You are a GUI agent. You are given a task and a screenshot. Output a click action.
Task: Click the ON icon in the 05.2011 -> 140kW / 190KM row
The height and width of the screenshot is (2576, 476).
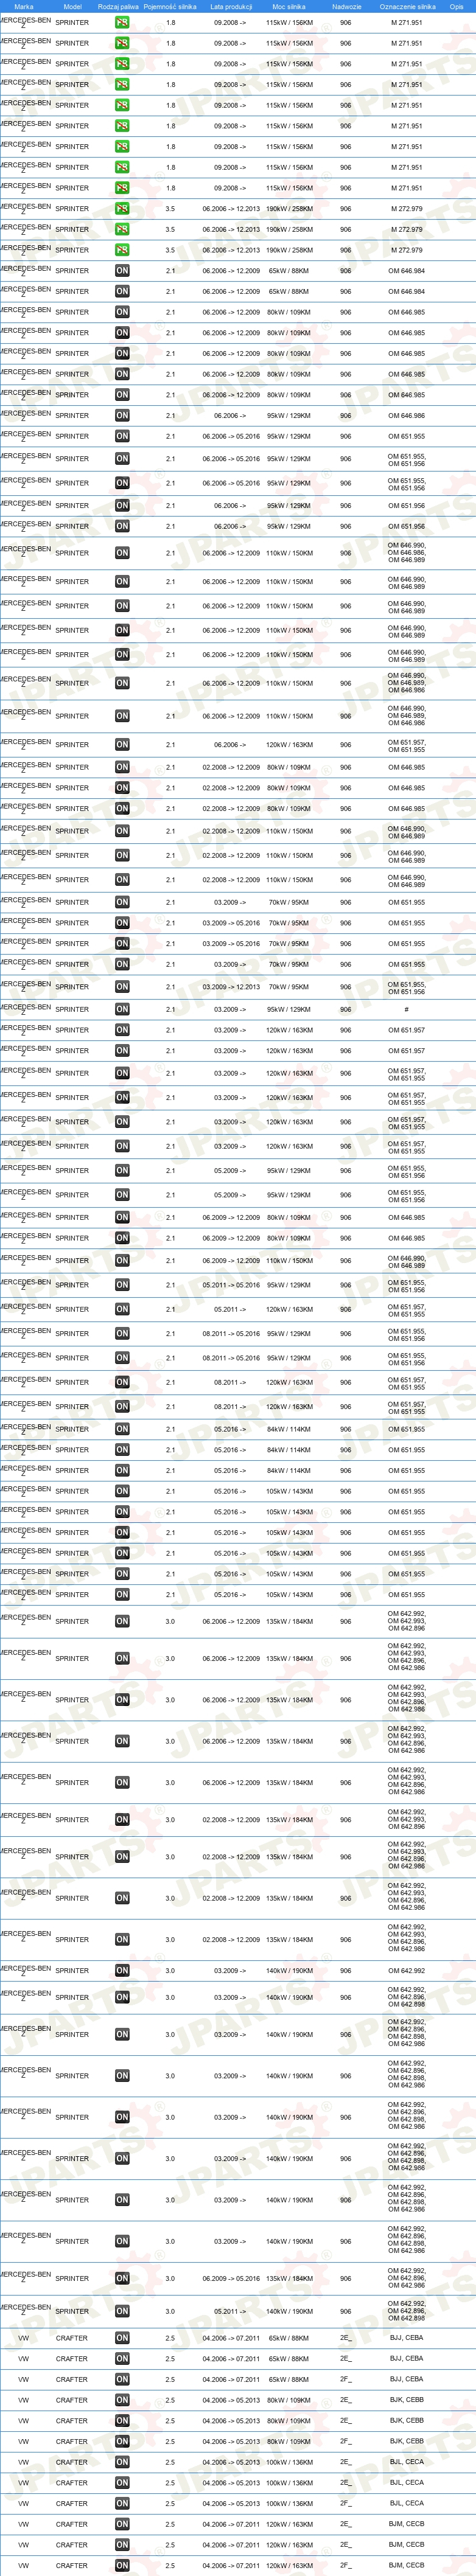(122, 2311)
